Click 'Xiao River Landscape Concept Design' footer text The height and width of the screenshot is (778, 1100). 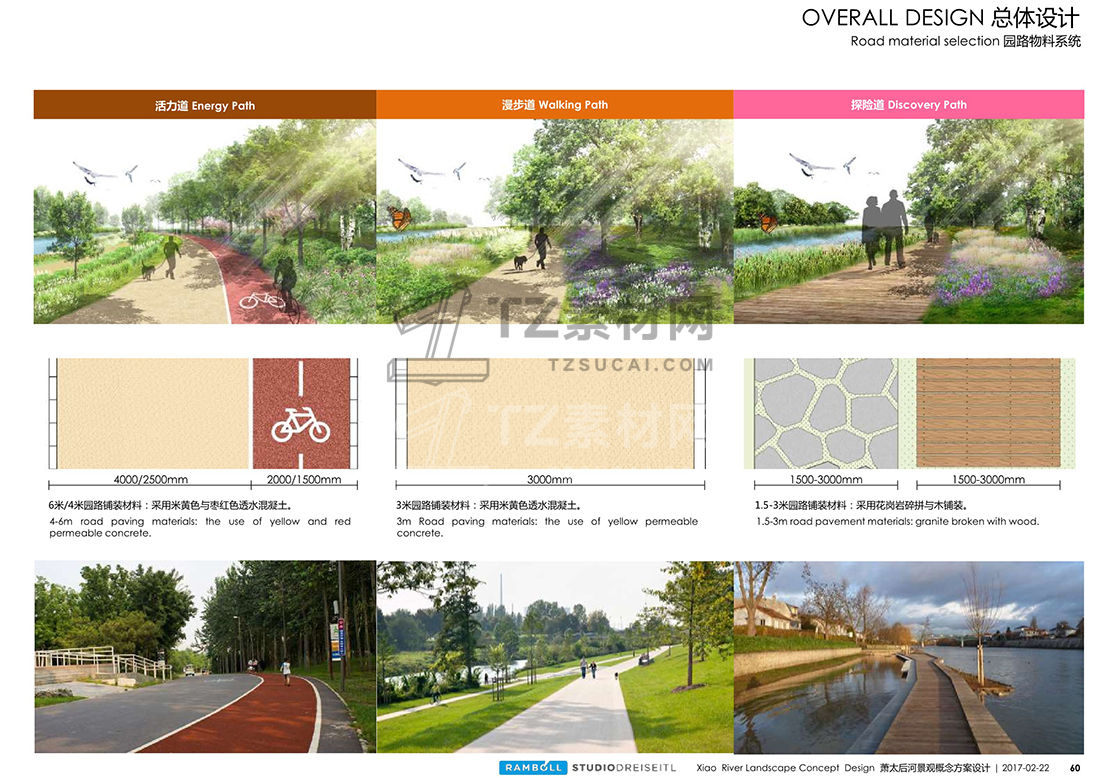click(x=785, y=768)
